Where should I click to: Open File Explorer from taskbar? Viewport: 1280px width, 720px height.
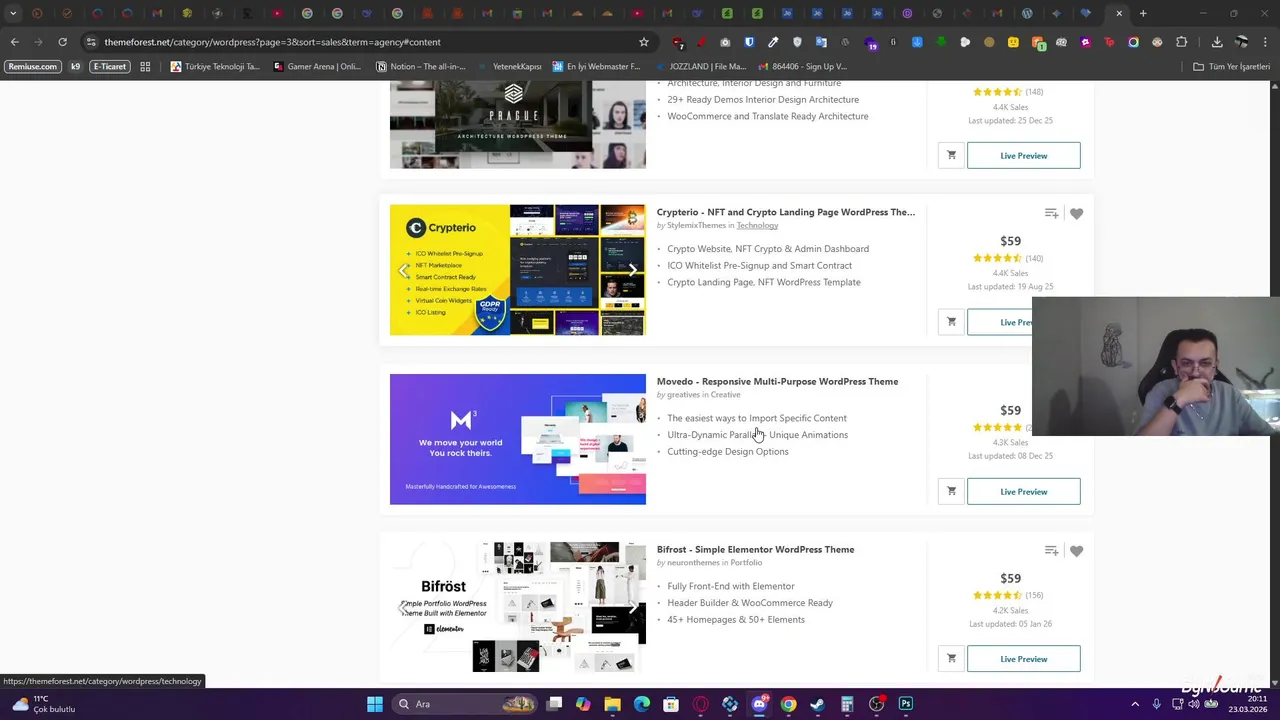pos(612,704)
